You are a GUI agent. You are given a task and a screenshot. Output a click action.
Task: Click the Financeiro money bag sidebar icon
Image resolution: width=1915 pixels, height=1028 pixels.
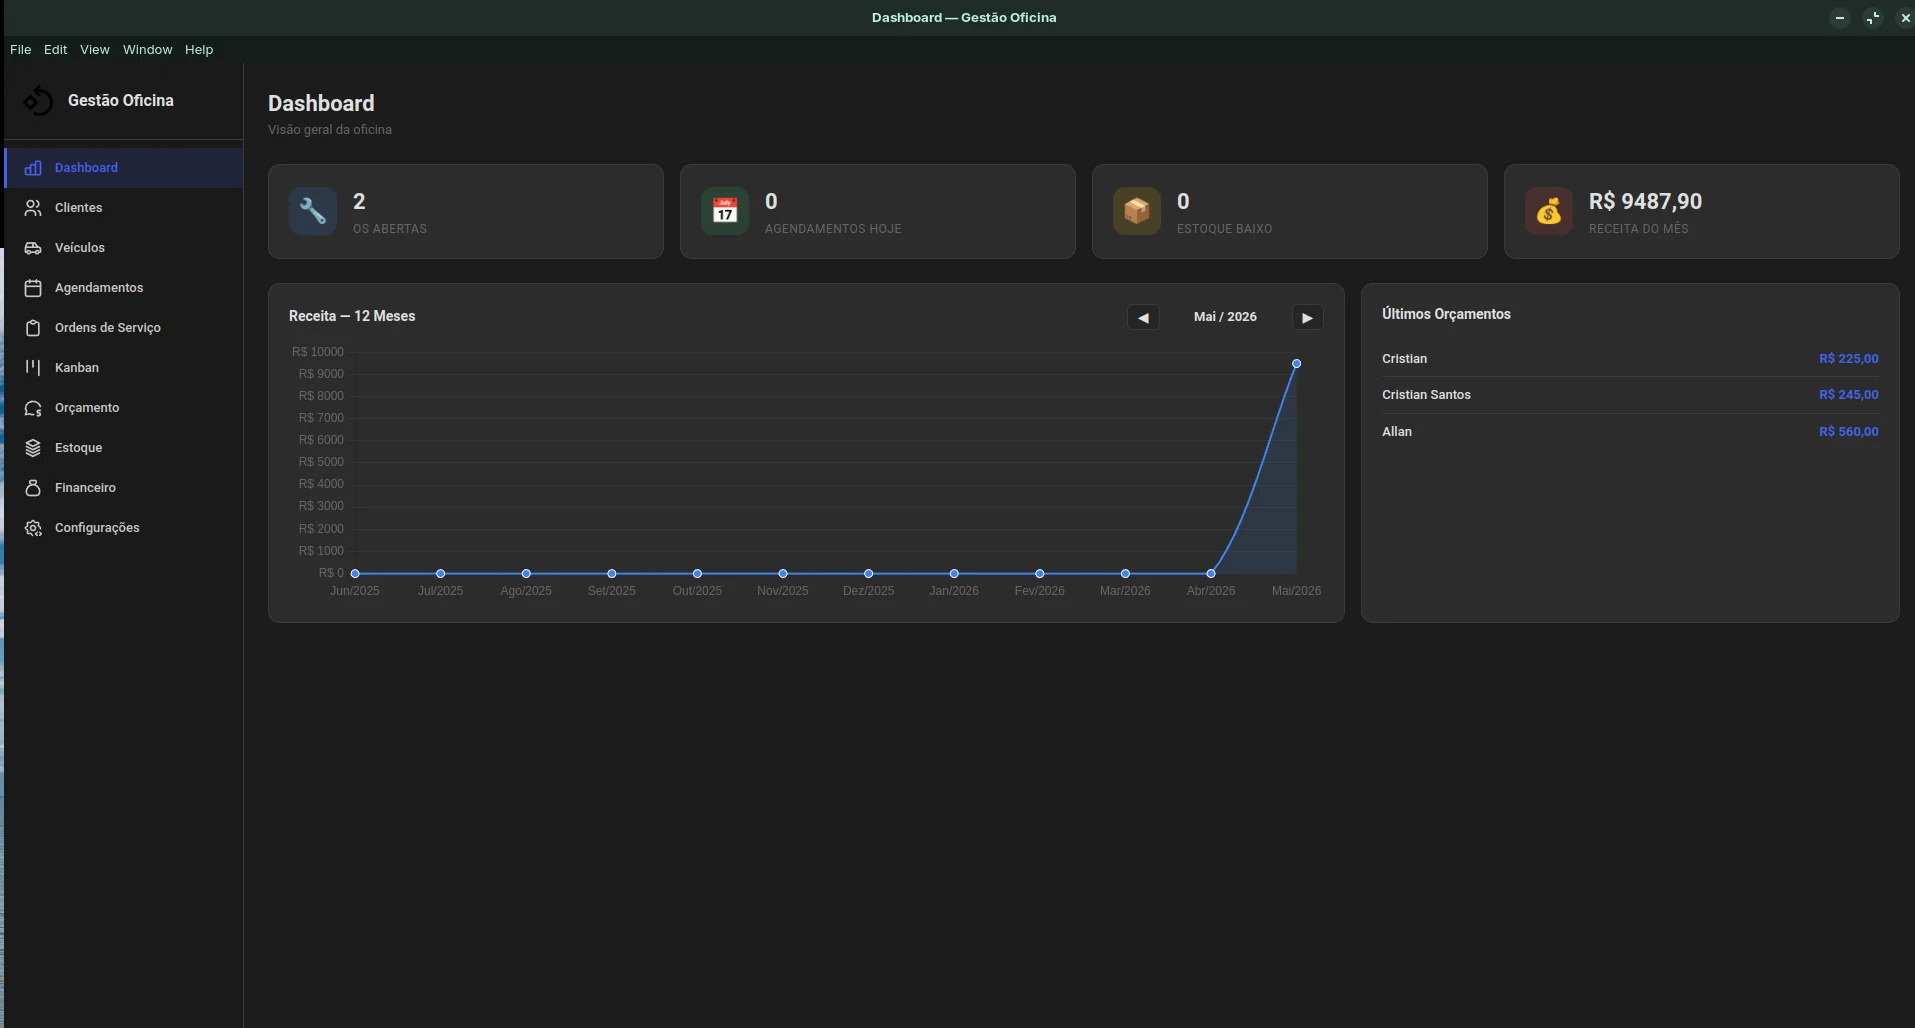[x=33, y=488]
